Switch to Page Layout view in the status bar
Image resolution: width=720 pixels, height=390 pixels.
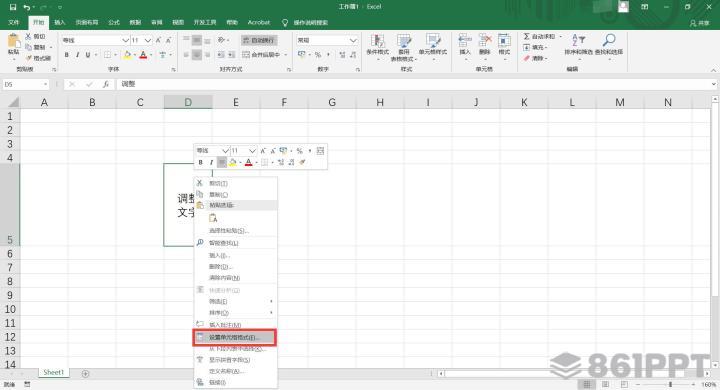click(606, 384)
